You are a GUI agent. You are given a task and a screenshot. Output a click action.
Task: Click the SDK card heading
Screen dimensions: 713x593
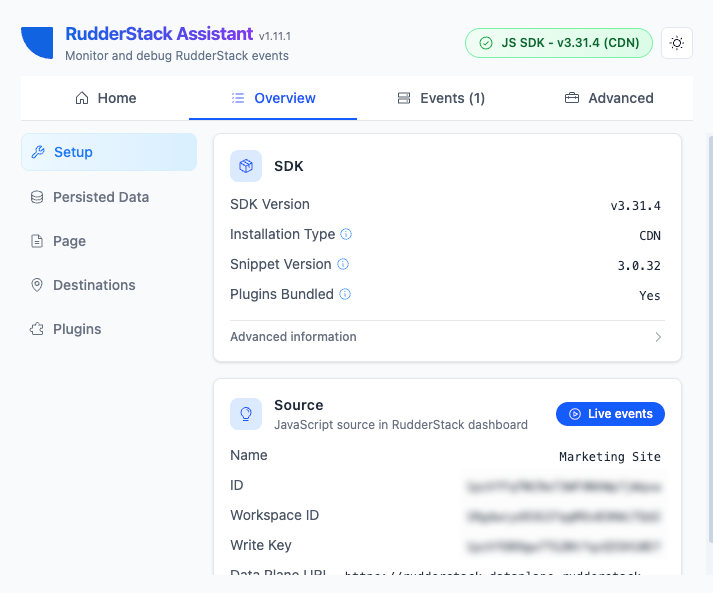289,166
